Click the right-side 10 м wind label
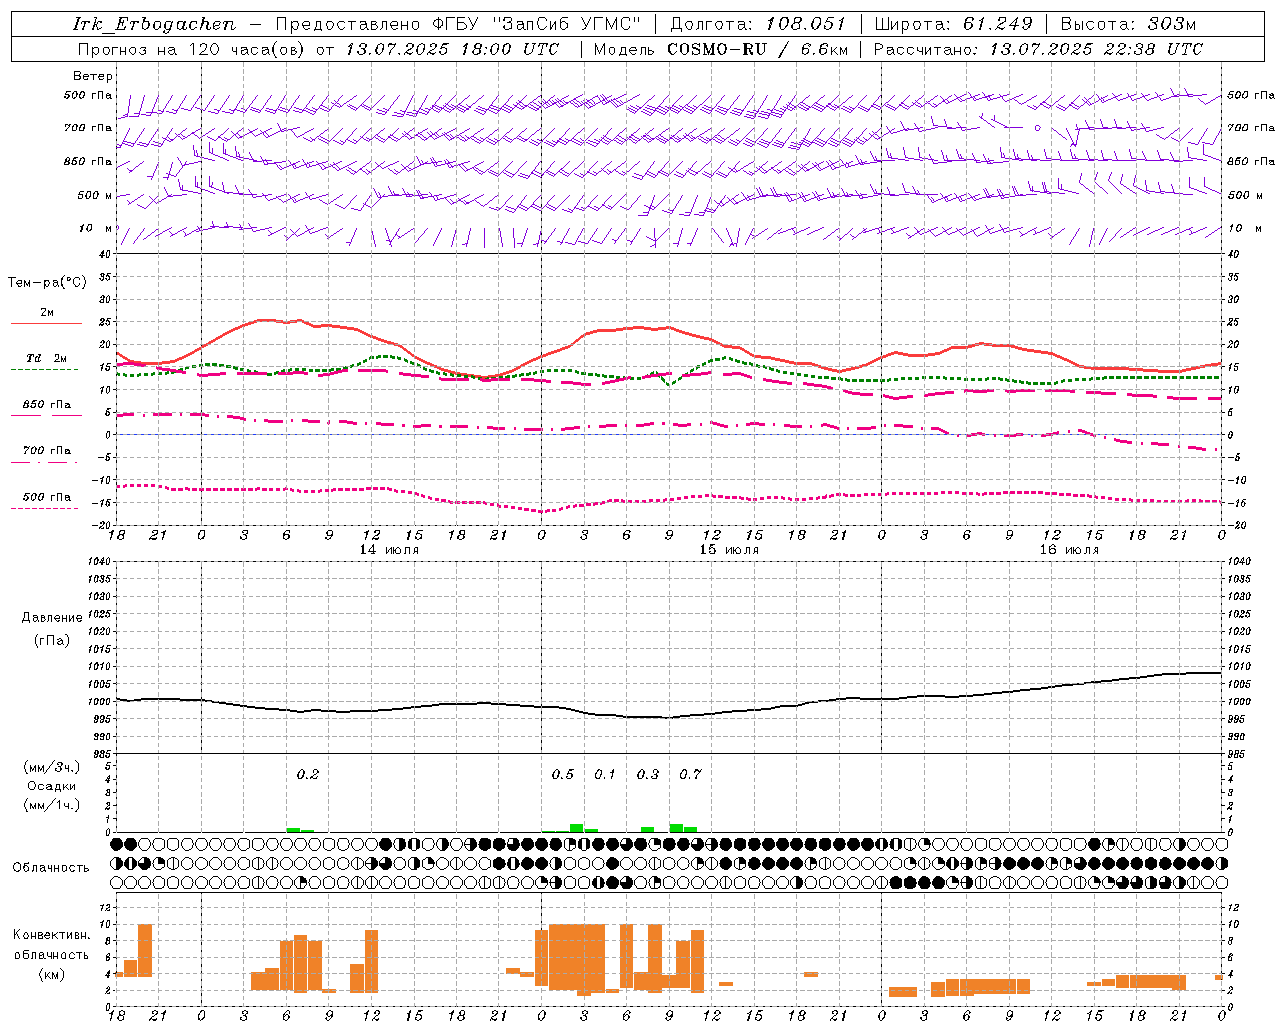 click(1244, 228)
